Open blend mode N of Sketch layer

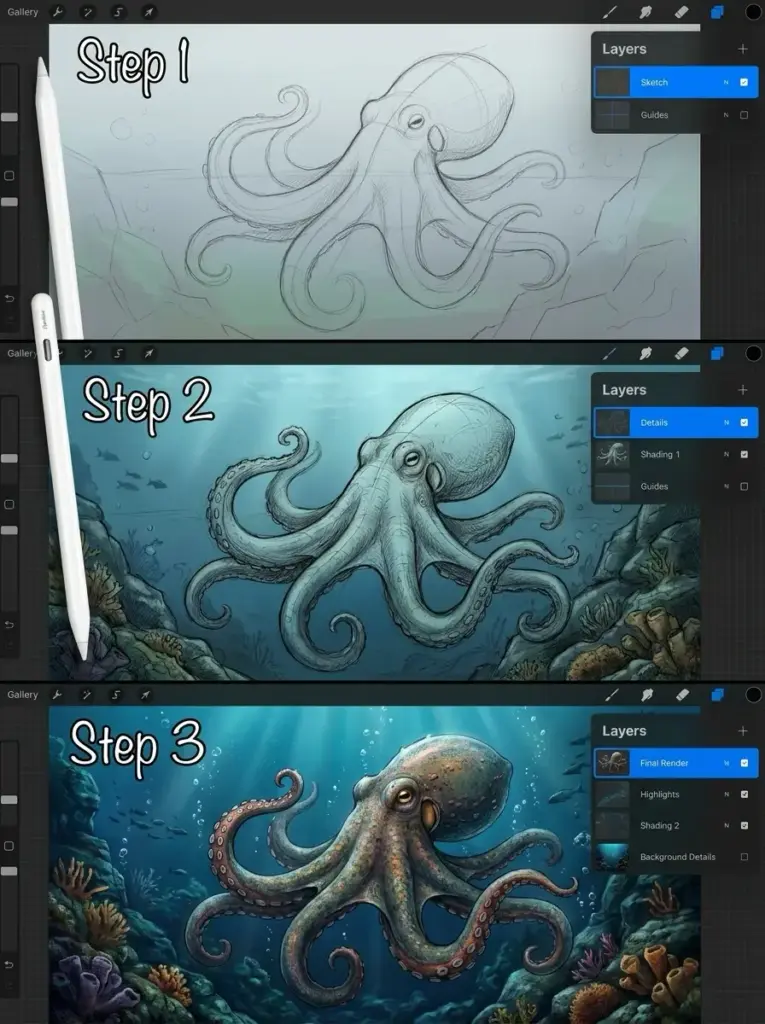[726, 82]
